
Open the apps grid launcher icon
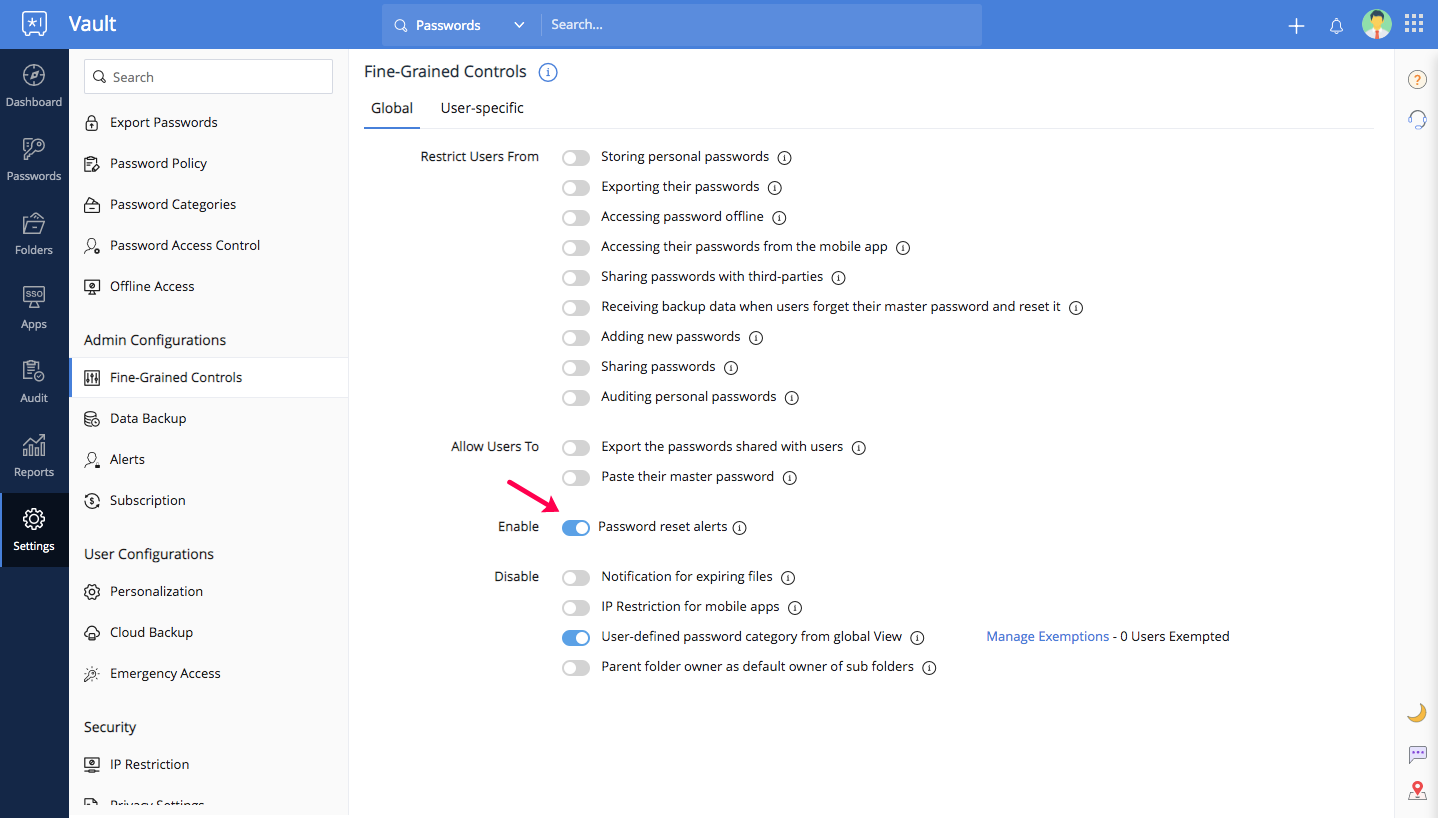tap(1414, 24)
